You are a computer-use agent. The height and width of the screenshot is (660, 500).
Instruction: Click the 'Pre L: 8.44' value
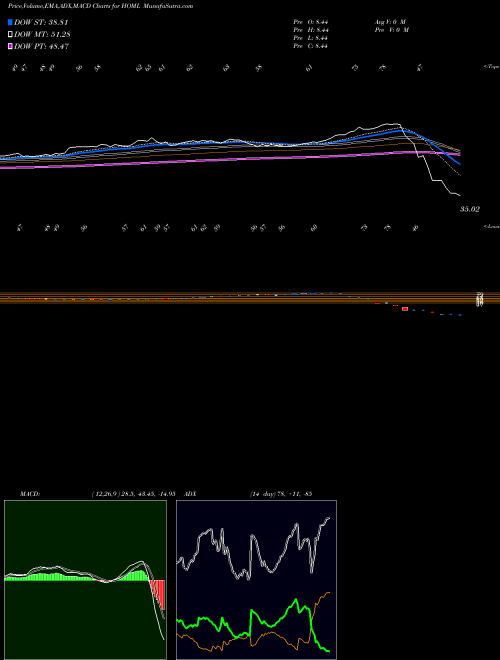tap(311, 38)
